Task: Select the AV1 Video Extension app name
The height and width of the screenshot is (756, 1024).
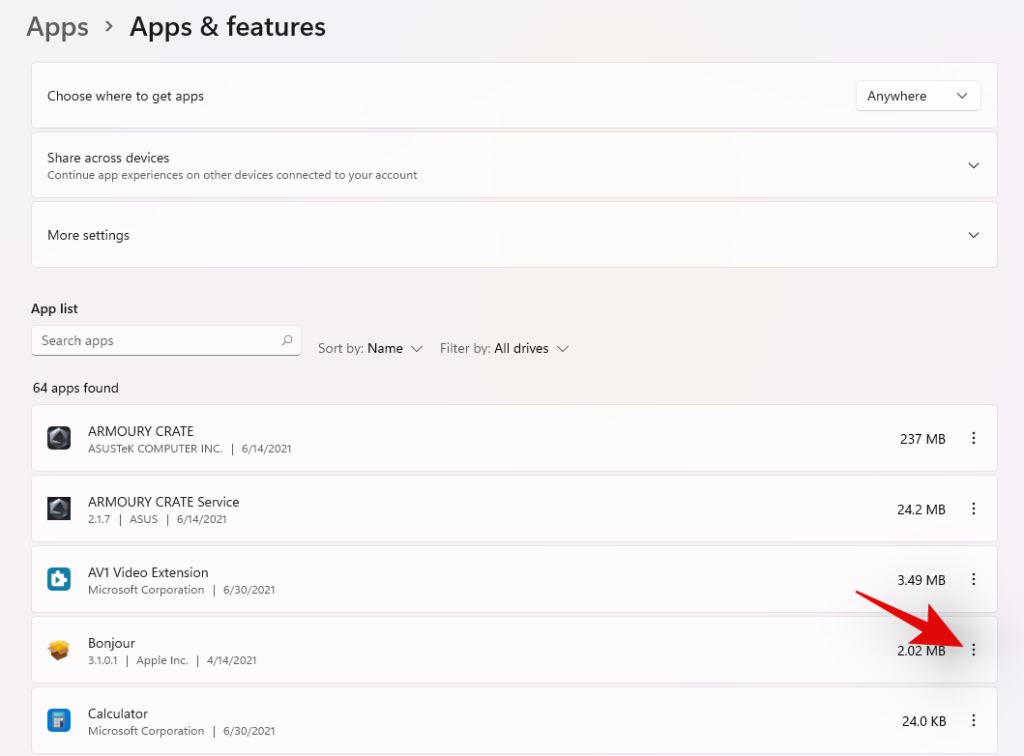Action: coord(148,572)
